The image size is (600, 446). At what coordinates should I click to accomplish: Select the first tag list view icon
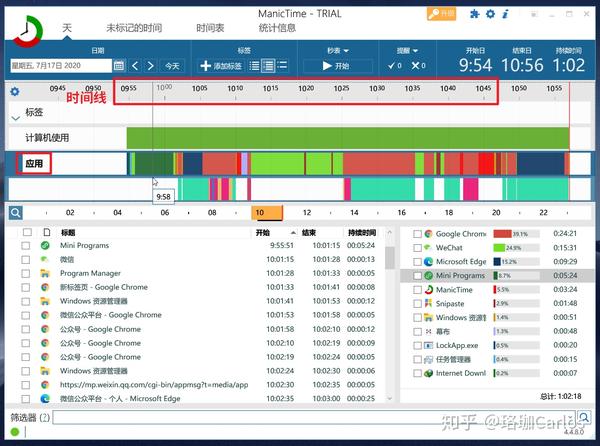(254, 66)
